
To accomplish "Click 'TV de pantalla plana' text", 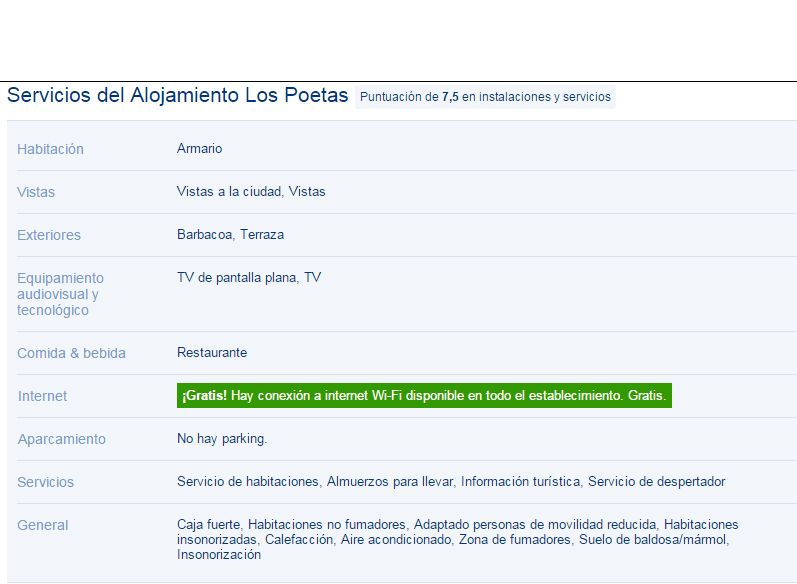I will [x=236, y=277].
